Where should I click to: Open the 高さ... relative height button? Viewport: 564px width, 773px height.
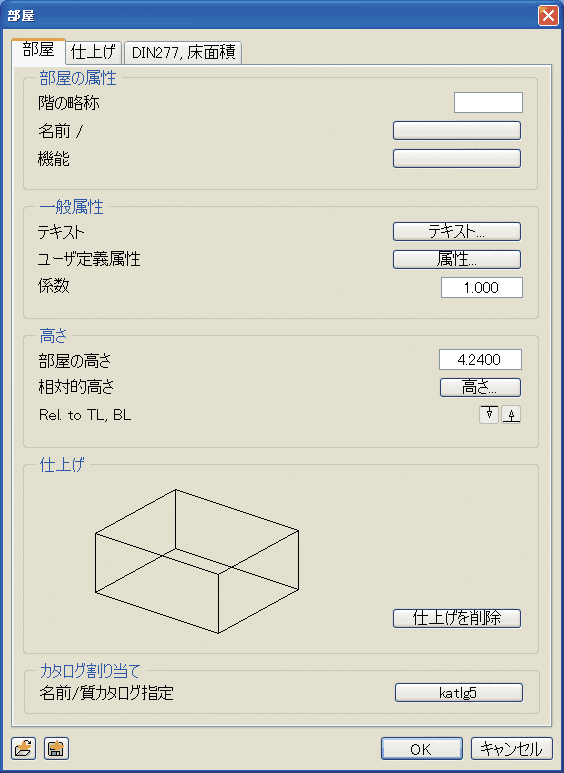pyautogui.click(x=480, y=387)
